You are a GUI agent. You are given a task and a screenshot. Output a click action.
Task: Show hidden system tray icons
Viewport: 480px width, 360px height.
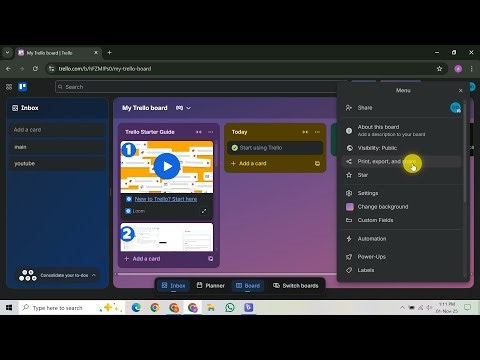(402, 308)
